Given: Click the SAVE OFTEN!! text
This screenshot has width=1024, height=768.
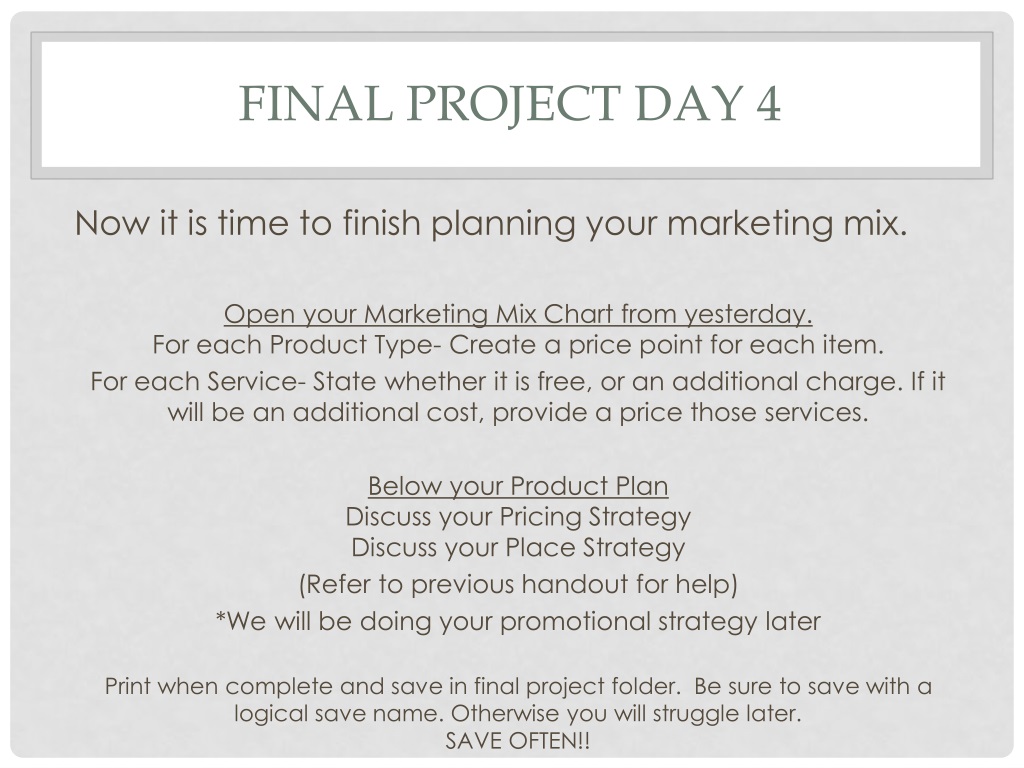Looking at the screenshot, I should (518, 741).
